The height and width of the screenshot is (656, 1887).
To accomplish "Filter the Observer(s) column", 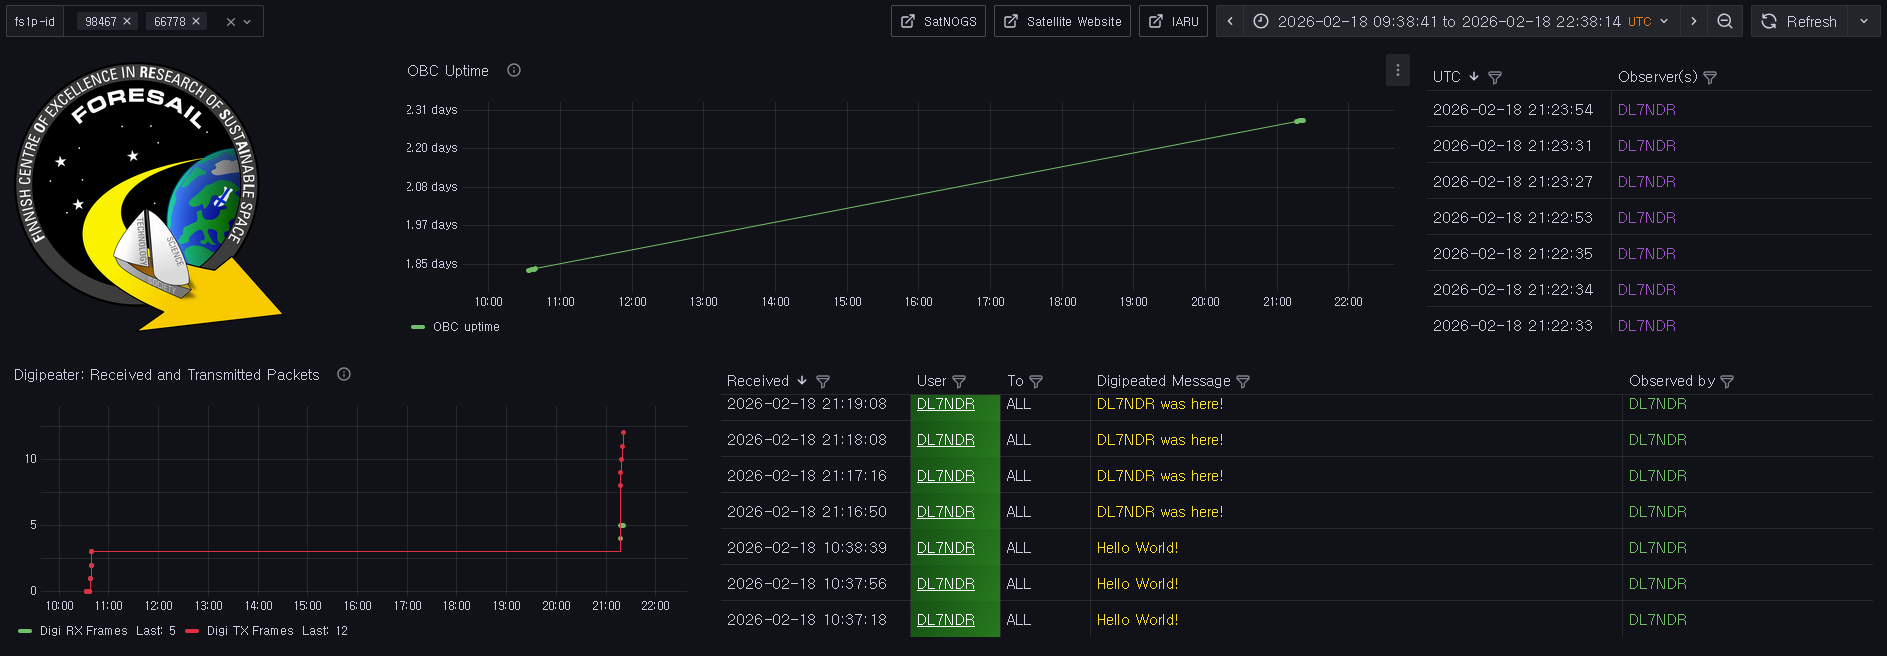I will pos(1710,77).
